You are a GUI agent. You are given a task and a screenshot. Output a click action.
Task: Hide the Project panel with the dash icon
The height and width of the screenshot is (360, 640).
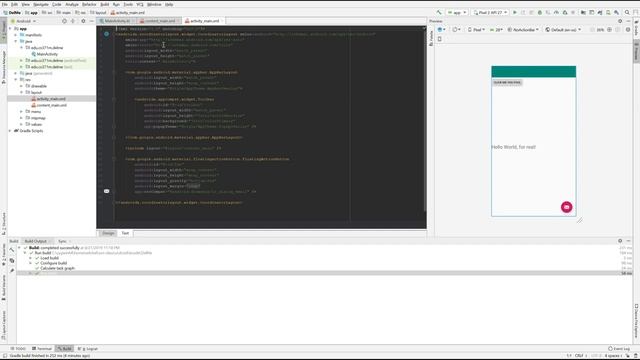click(x=91, y=21)
